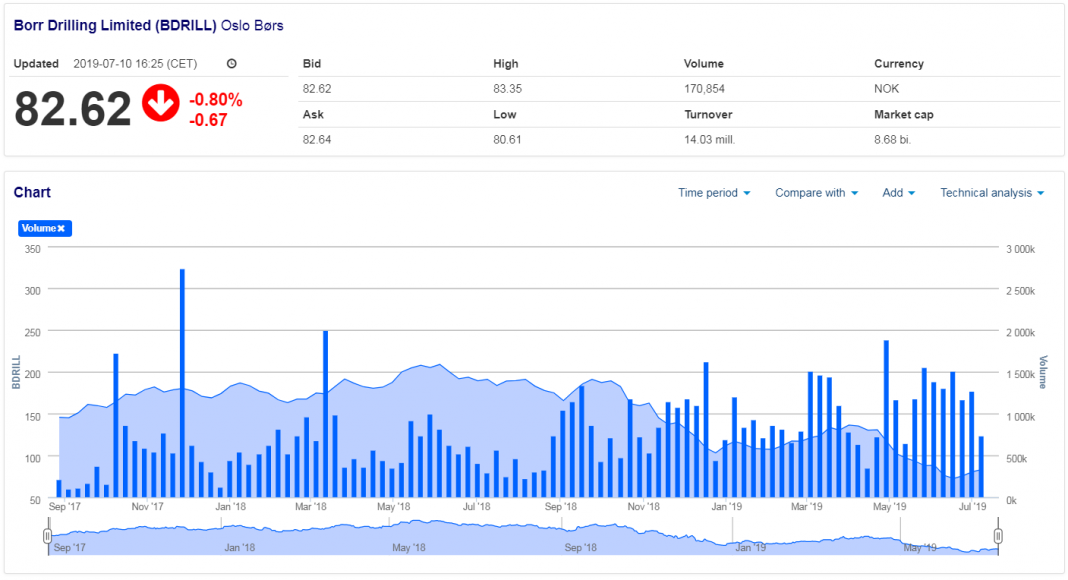Screen dimensions: 1068x580
Task: Click the red down-arrow price change icon
Action: [160, 104]
